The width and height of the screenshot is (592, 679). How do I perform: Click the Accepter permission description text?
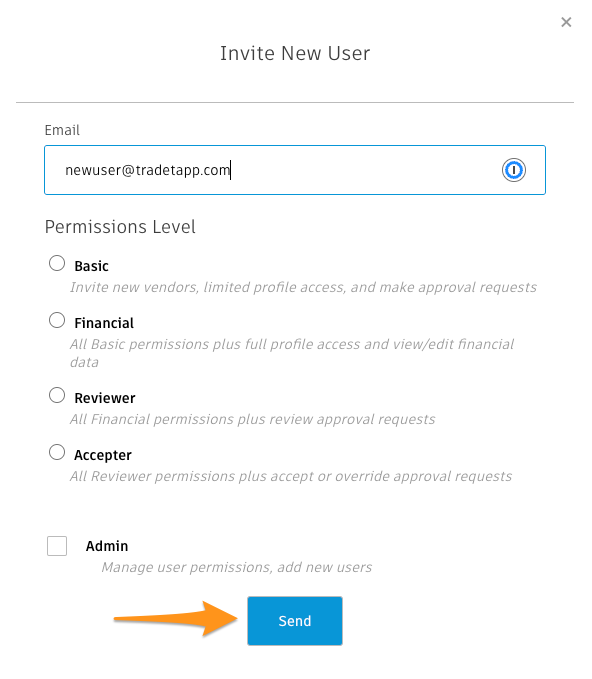(x=291, y=476)
